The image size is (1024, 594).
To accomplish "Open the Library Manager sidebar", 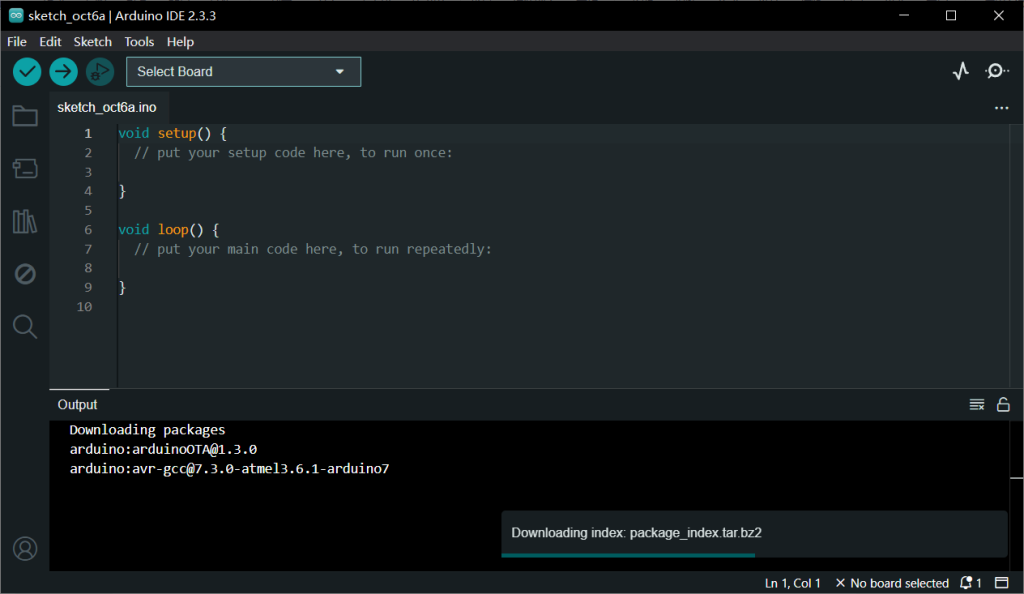I will (x=24, y=221).
